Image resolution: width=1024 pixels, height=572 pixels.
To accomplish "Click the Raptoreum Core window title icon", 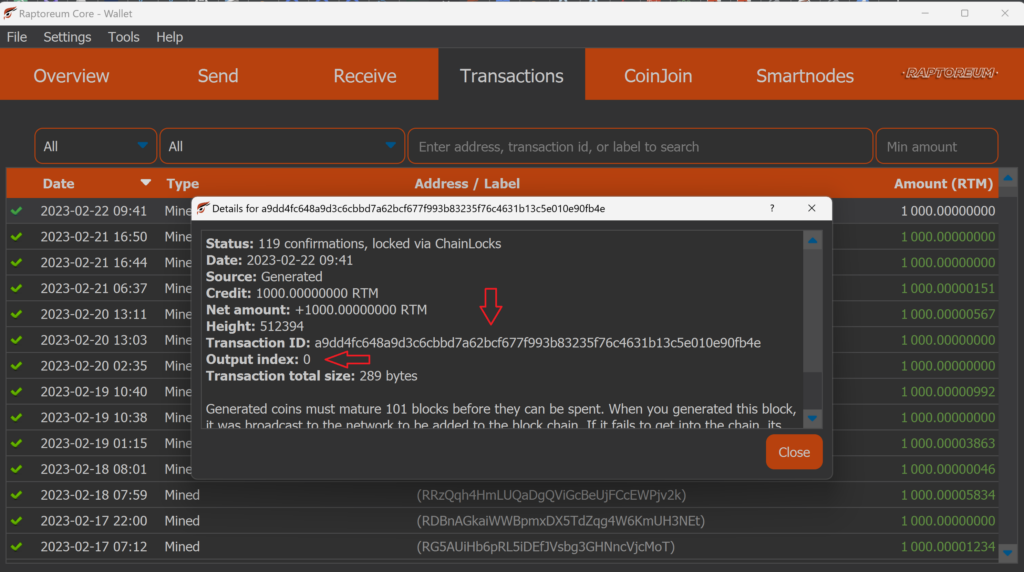I will (9, 13).
